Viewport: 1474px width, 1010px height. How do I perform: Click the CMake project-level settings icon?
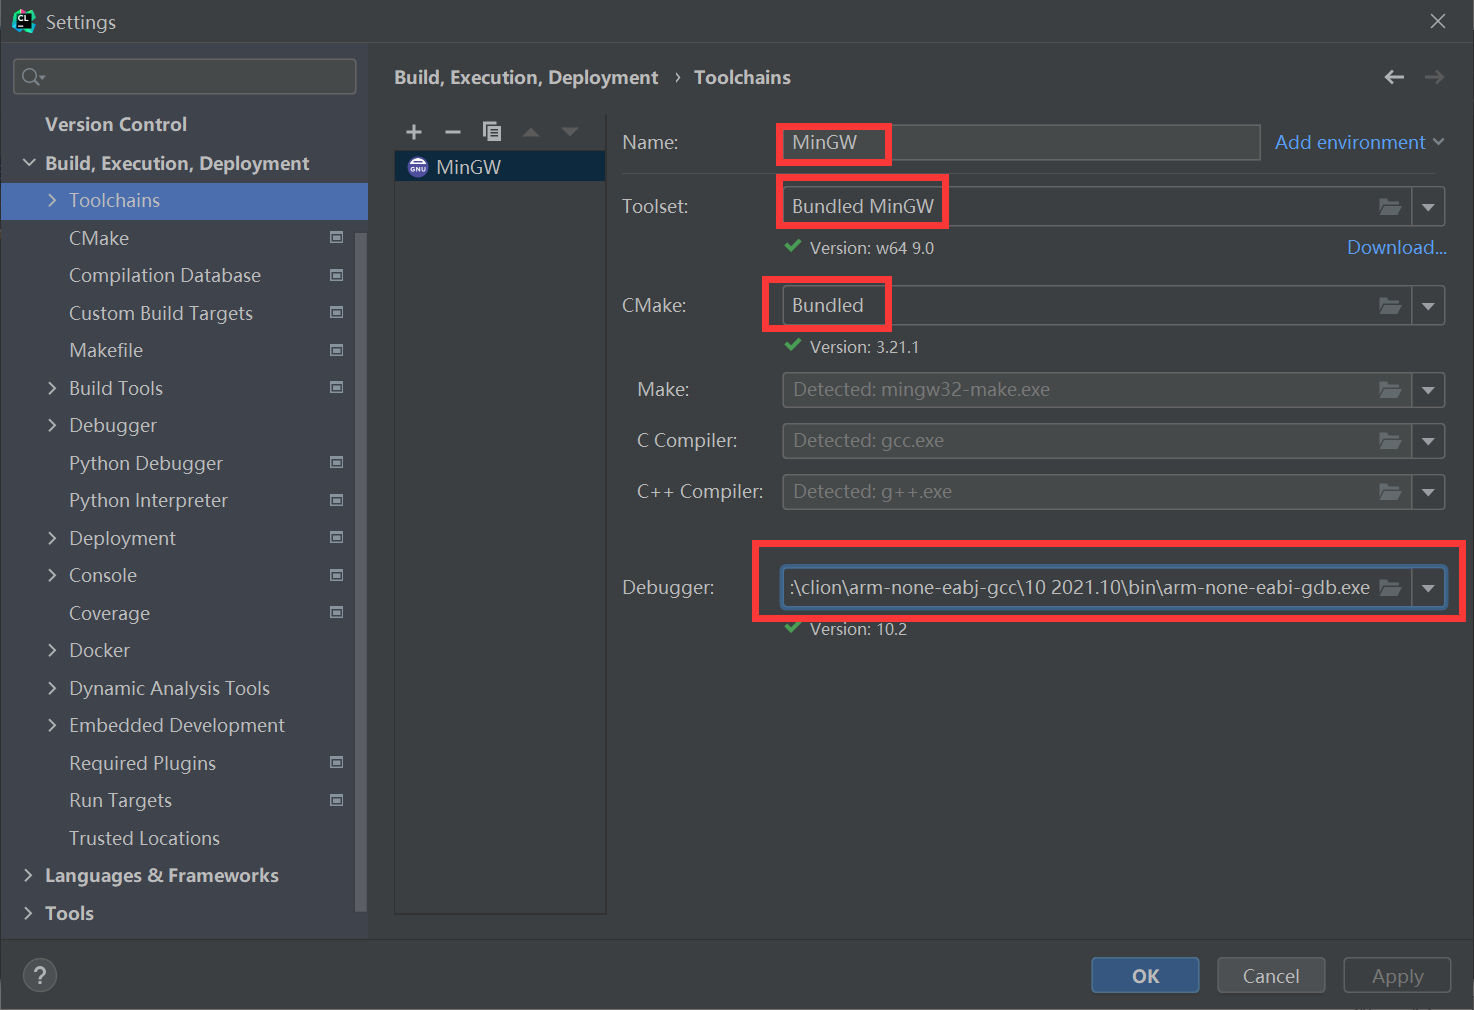pyautogui.click(x=337, y=238)
